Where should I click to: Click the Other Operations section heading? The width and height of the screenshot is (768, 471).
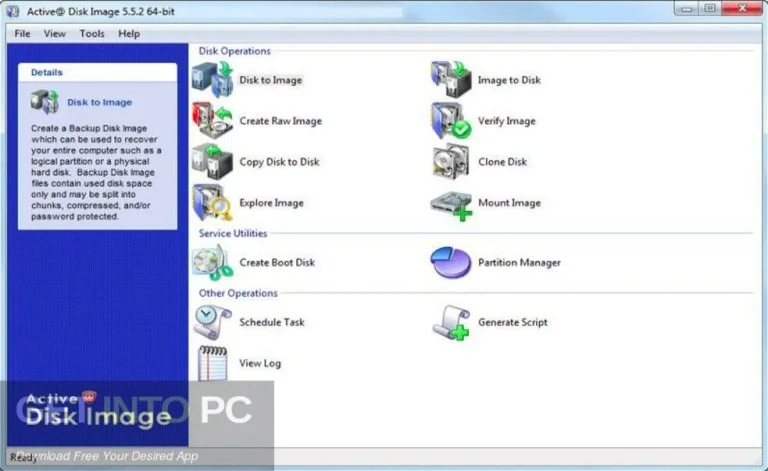(x=238, y=293)
